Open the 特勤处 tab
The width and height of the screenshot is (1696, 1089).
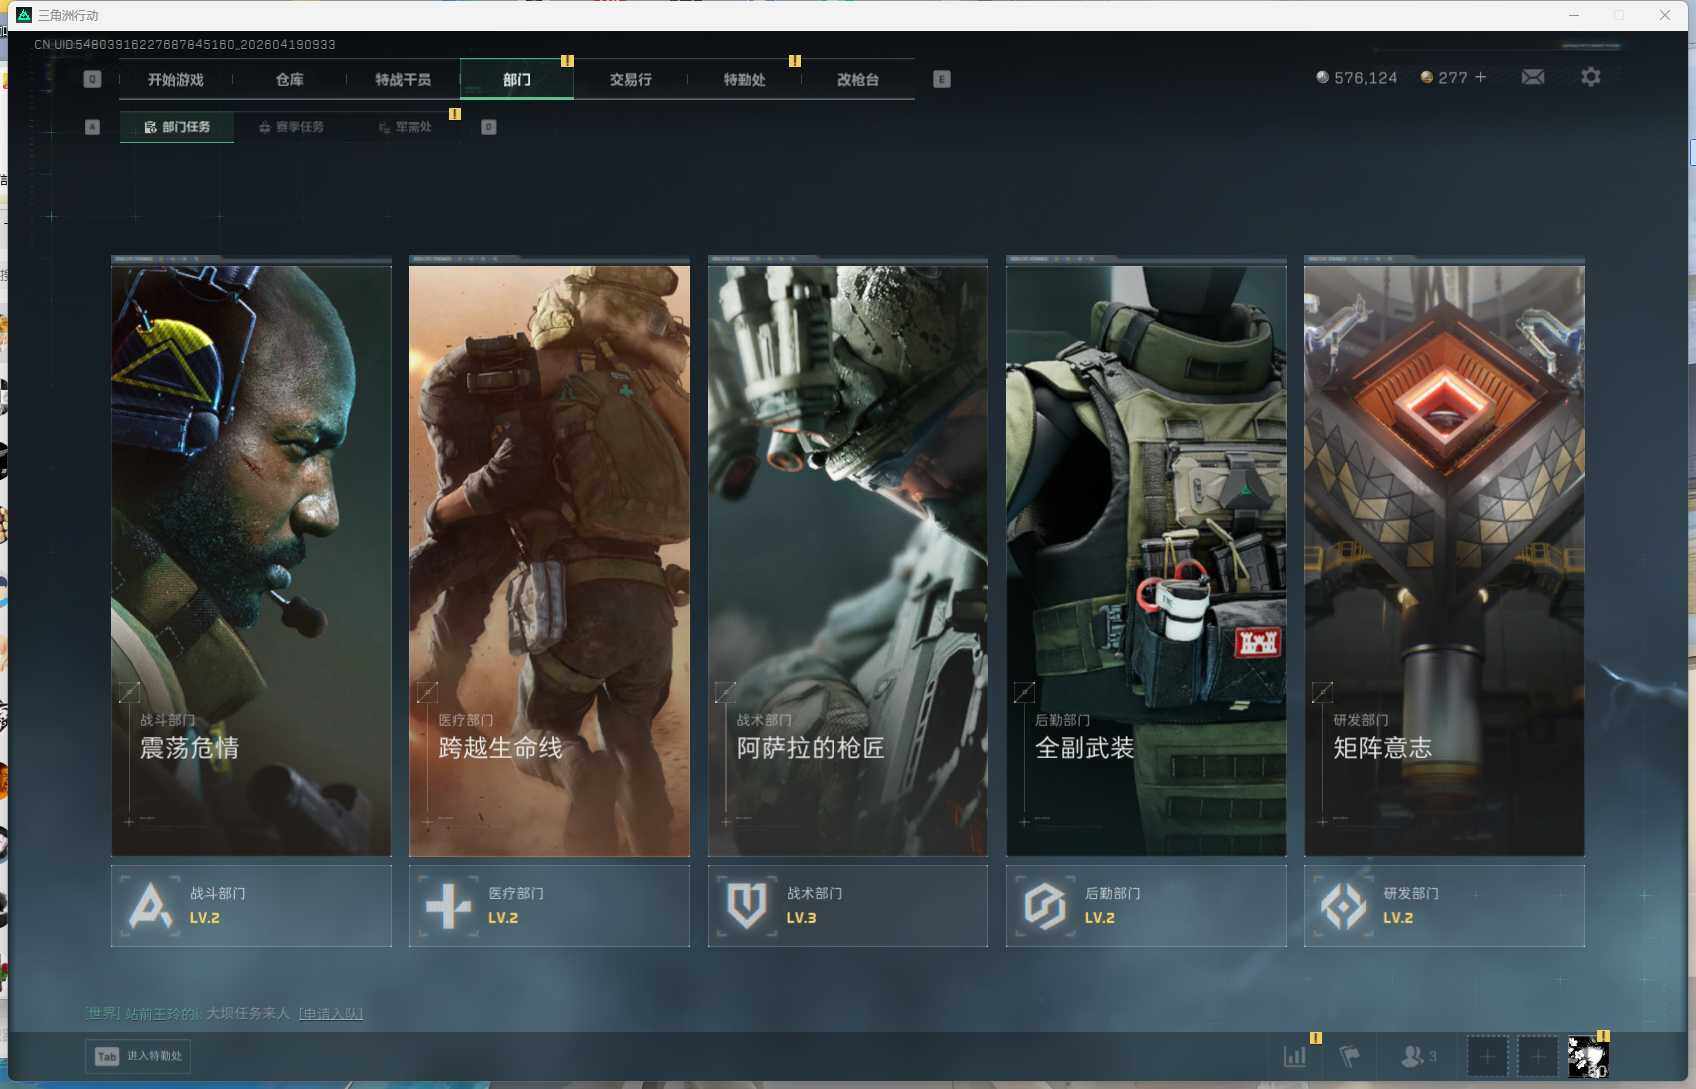[744, 79]
